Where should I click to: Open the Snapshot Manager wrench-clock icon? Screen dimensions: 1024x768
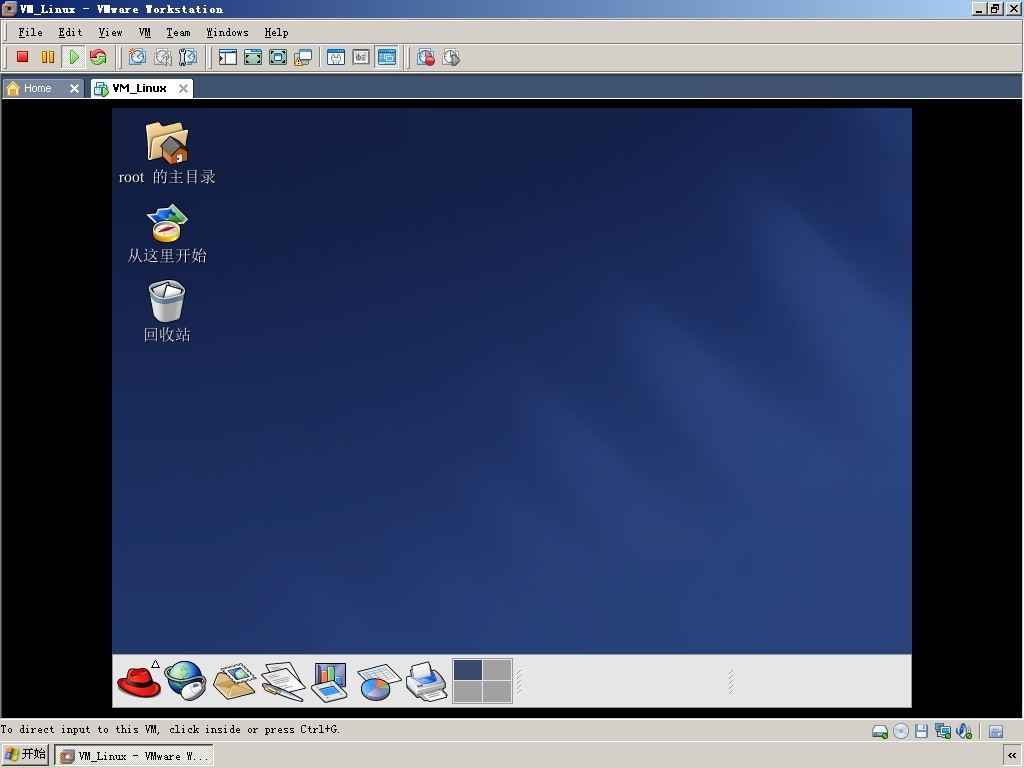pos(187,57)
